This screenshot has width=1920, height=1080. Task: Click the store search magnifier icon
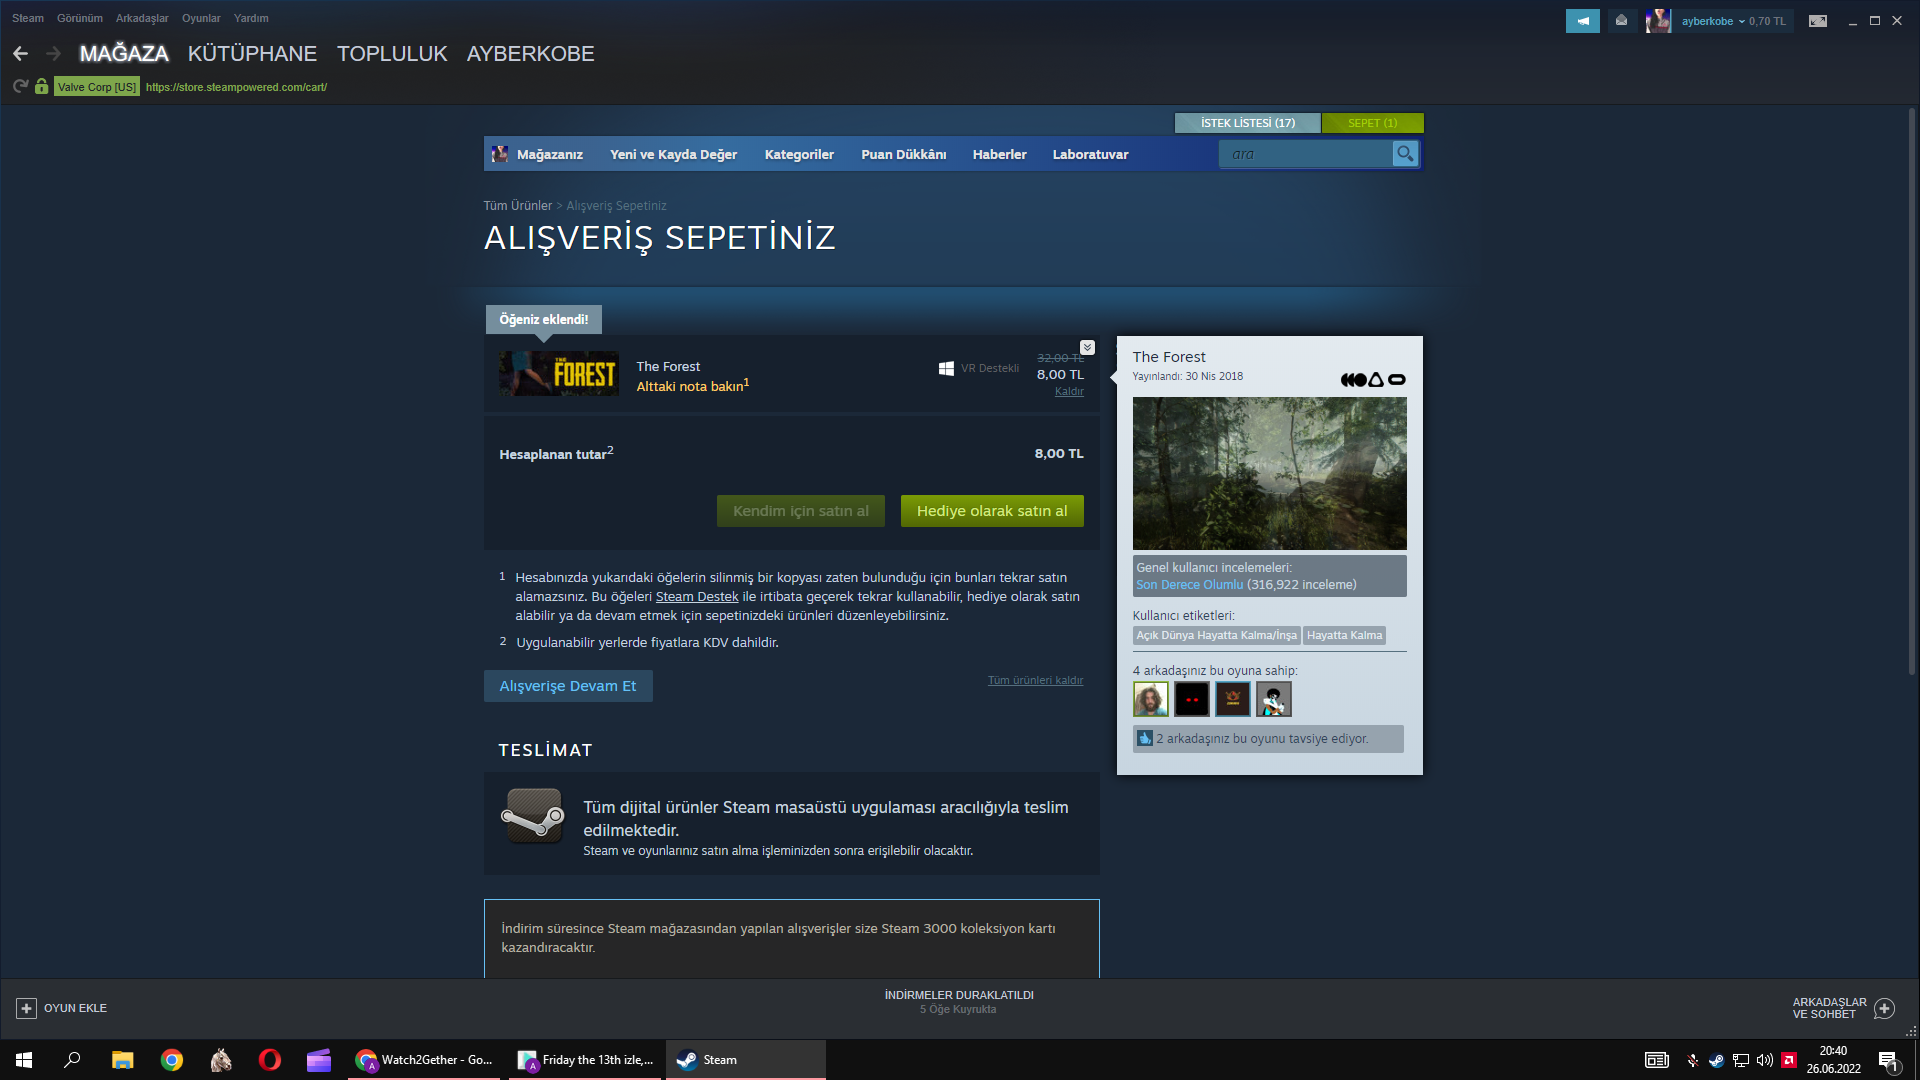coord(1405,154)
